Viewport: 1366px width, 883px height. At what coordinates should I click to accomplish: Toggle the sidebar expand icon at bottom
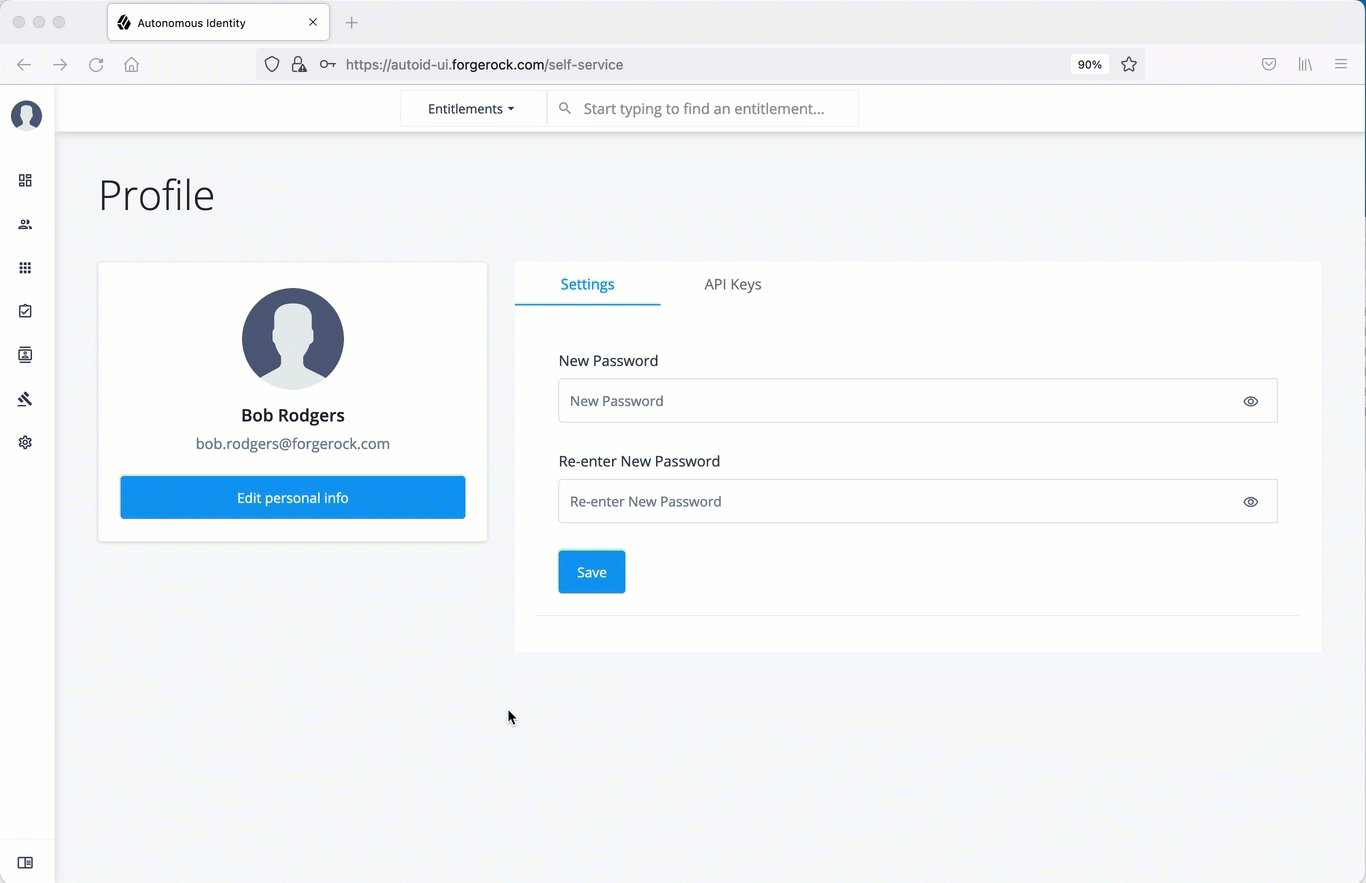click(x=25, y=862)
